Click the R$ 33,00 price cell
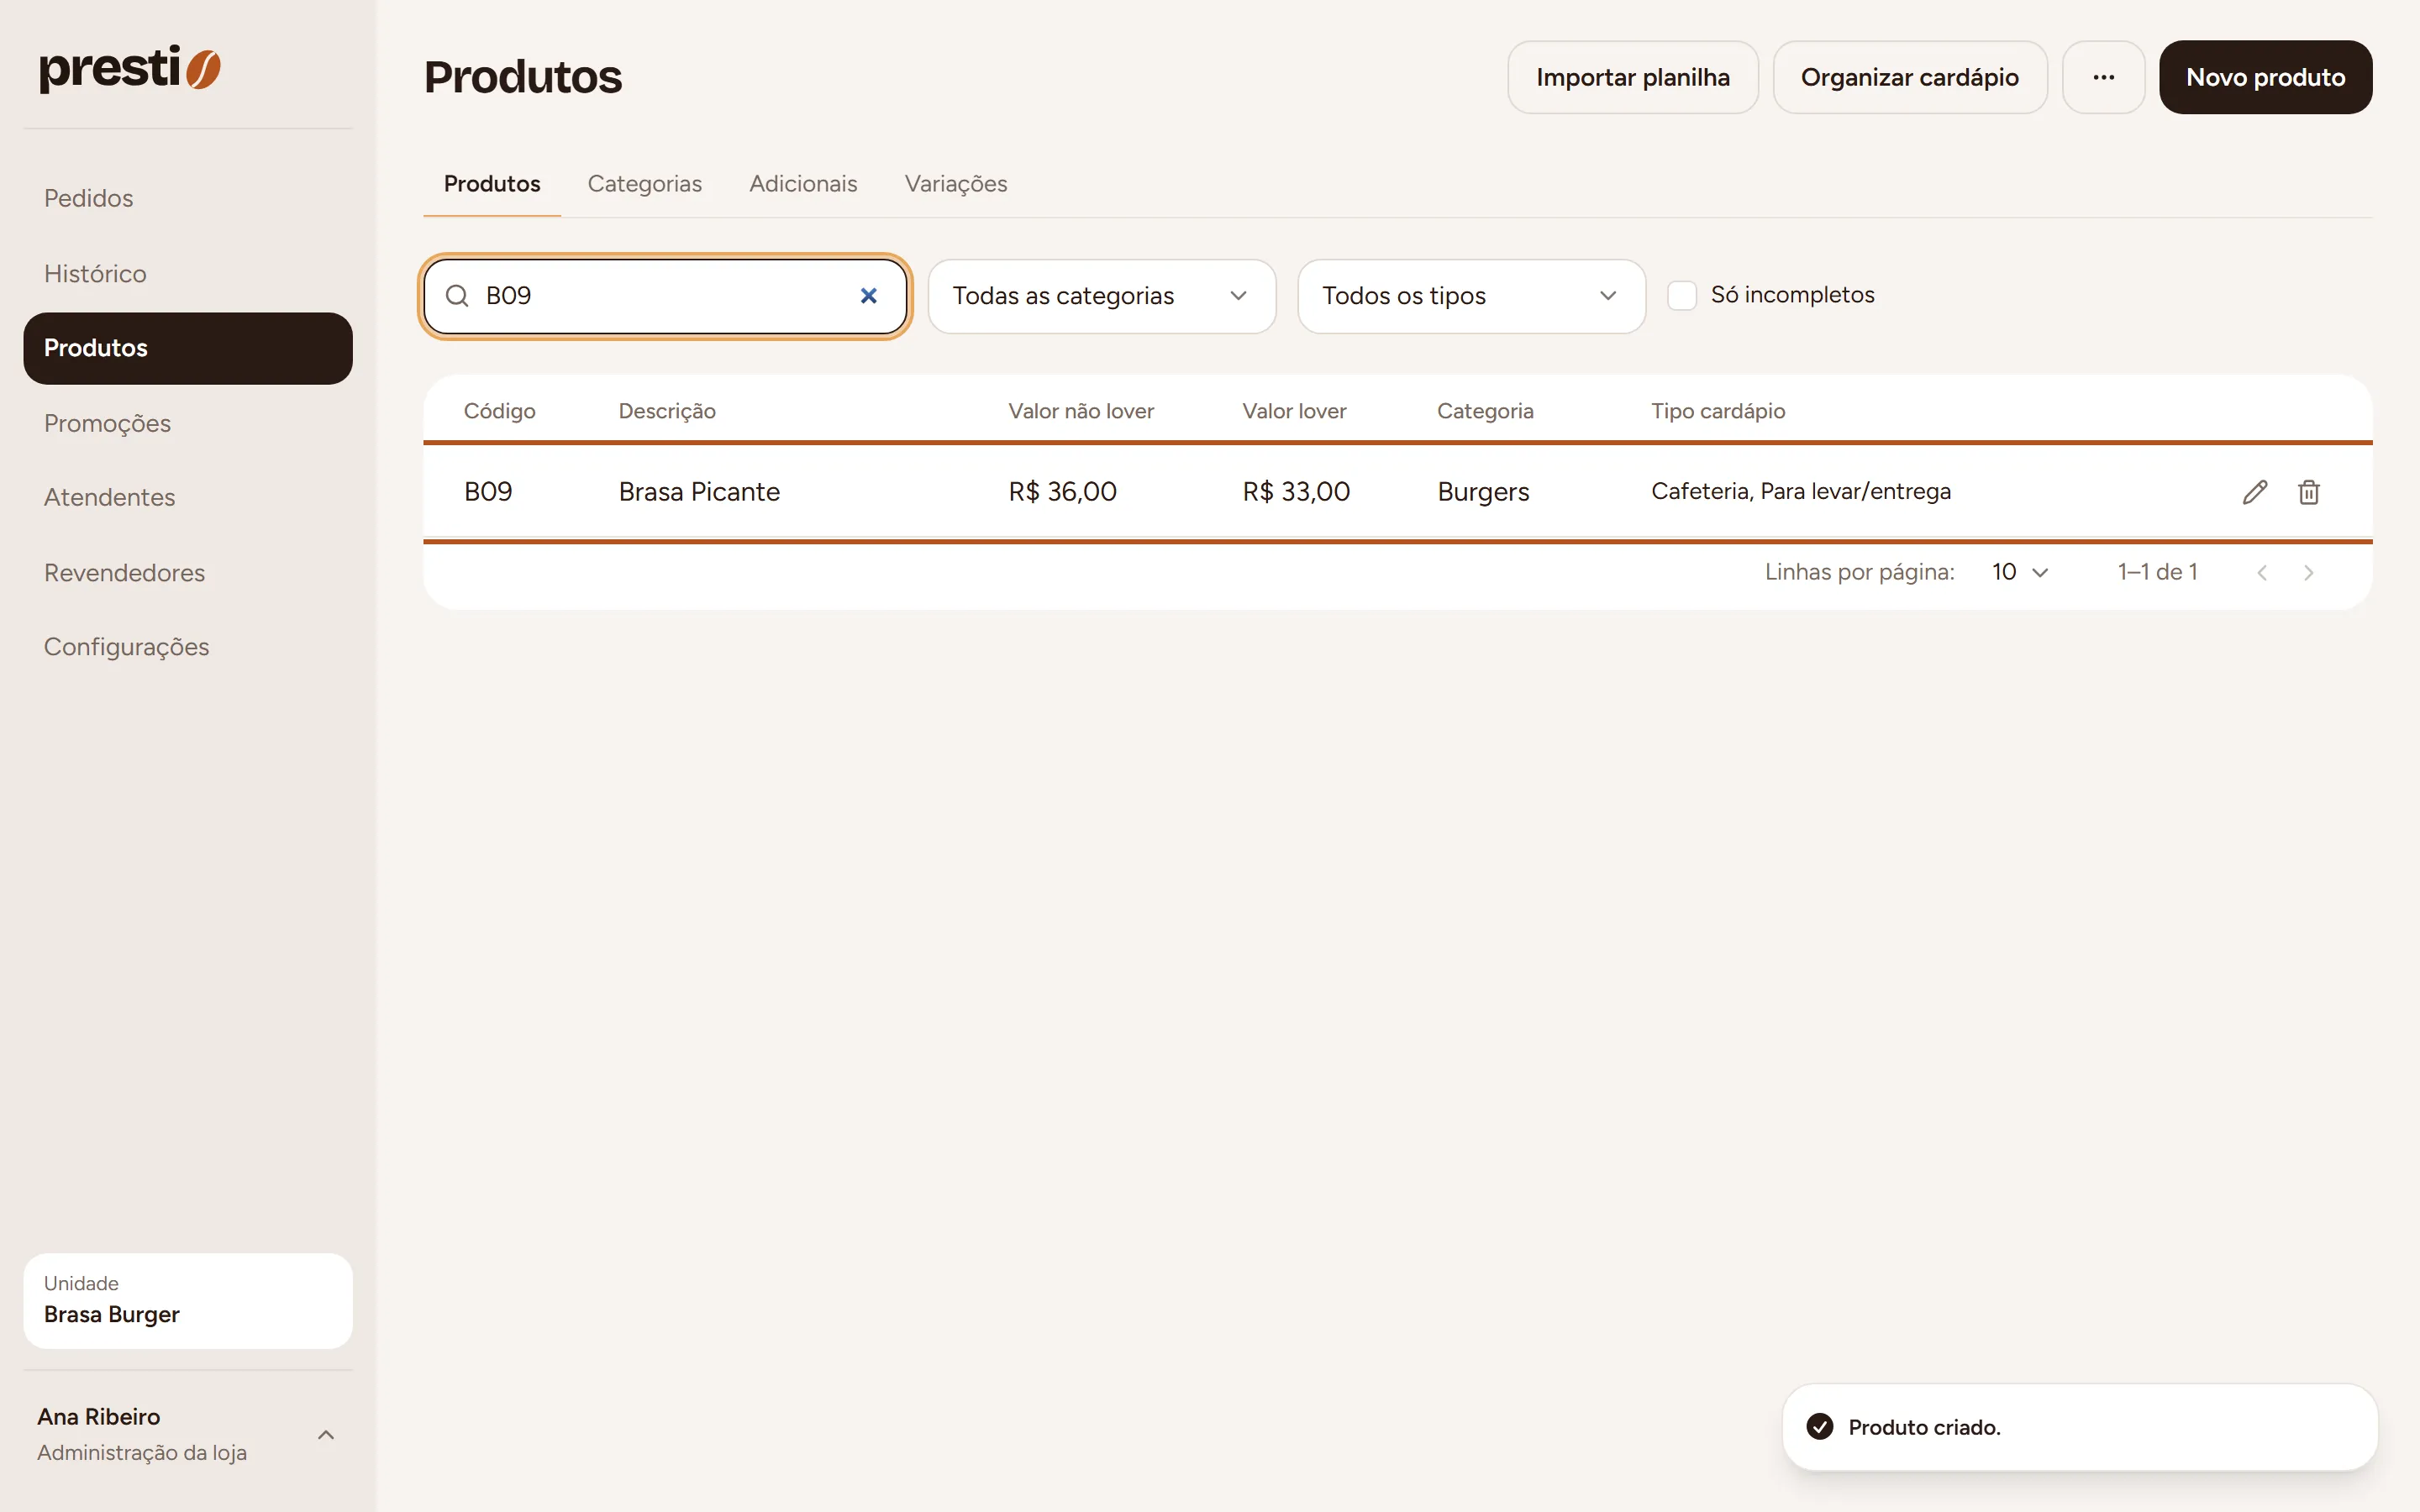The image size is (2420, 1512). pyautogui.click(x=1296, y=492)
